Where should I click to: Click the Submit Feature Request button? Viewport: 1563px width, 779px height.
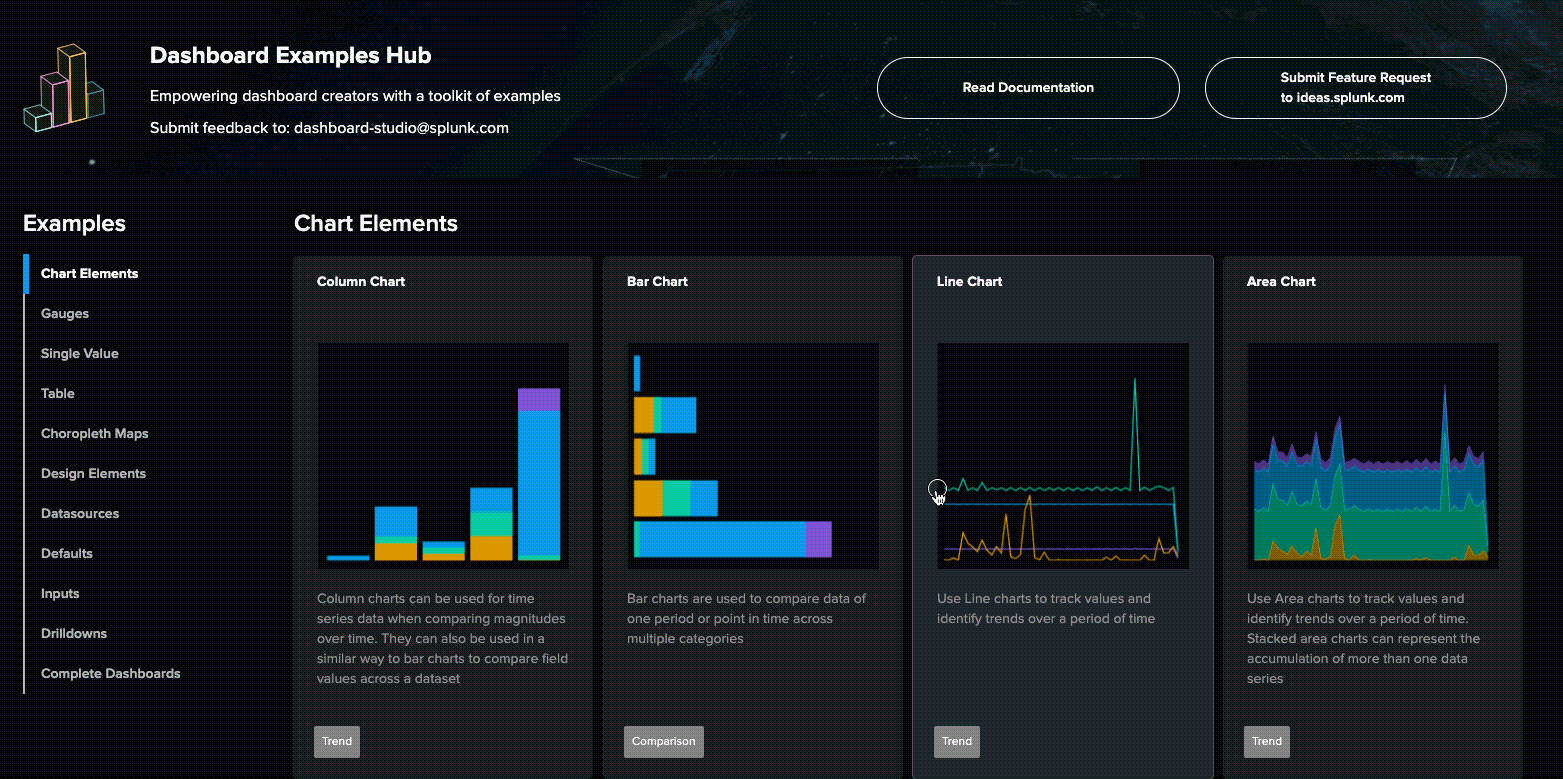1355,87
